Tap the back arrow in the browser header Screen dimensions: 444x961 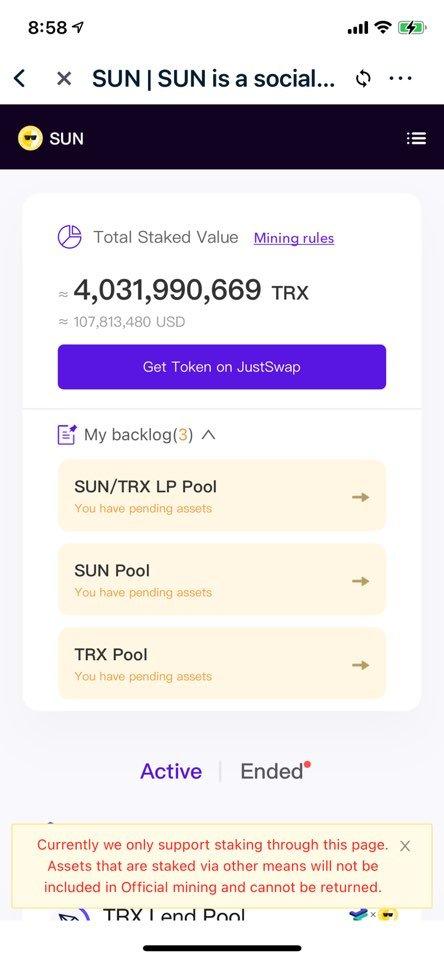point(20,78)
